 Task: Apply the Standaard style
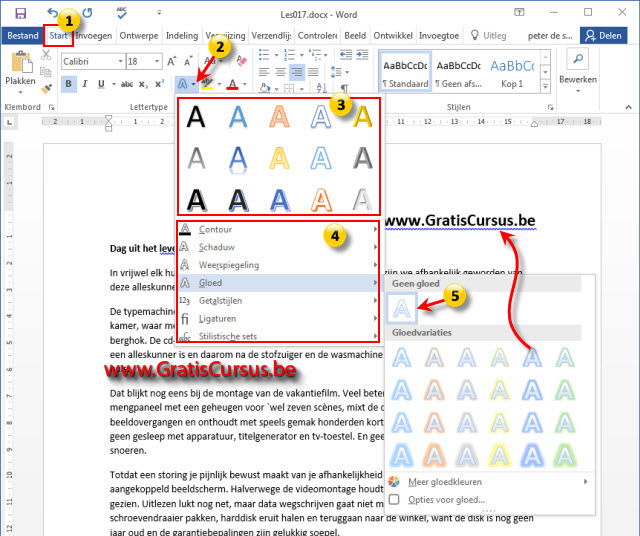coord(405,72)
